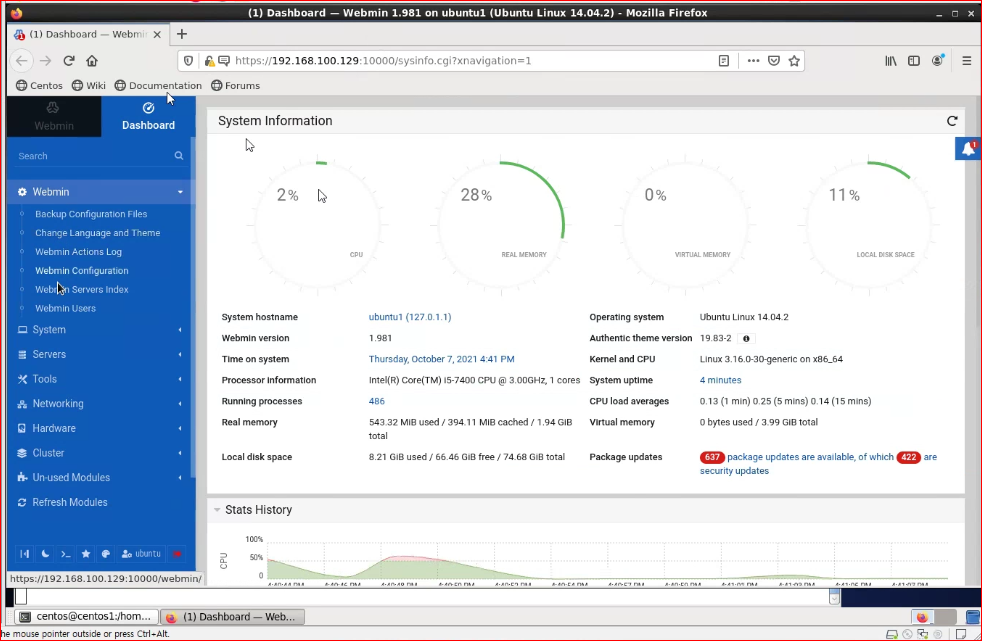Open the command shell prompt icon
Image resolution: width=982 pixels, height=641 pixels.
pos(65,553)
